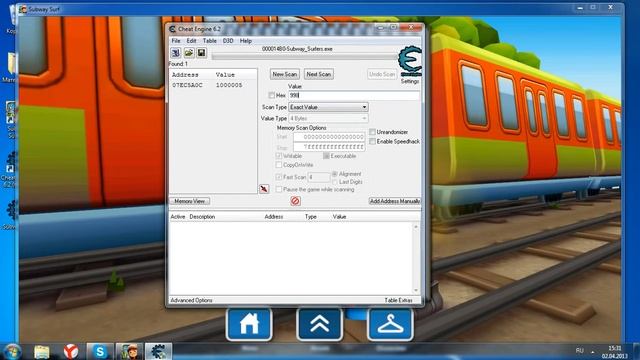Click the Address column header in results
Image resolution: width=640 pixels, height=360 pixels.
[185, 75]
